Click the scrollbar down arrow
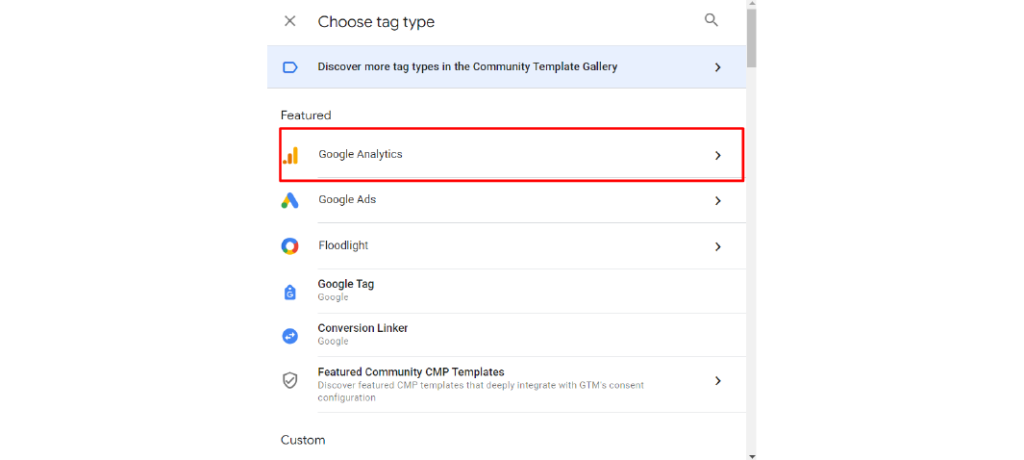The height and width of the screenshot is (460, 1024). tap(751, 455)
